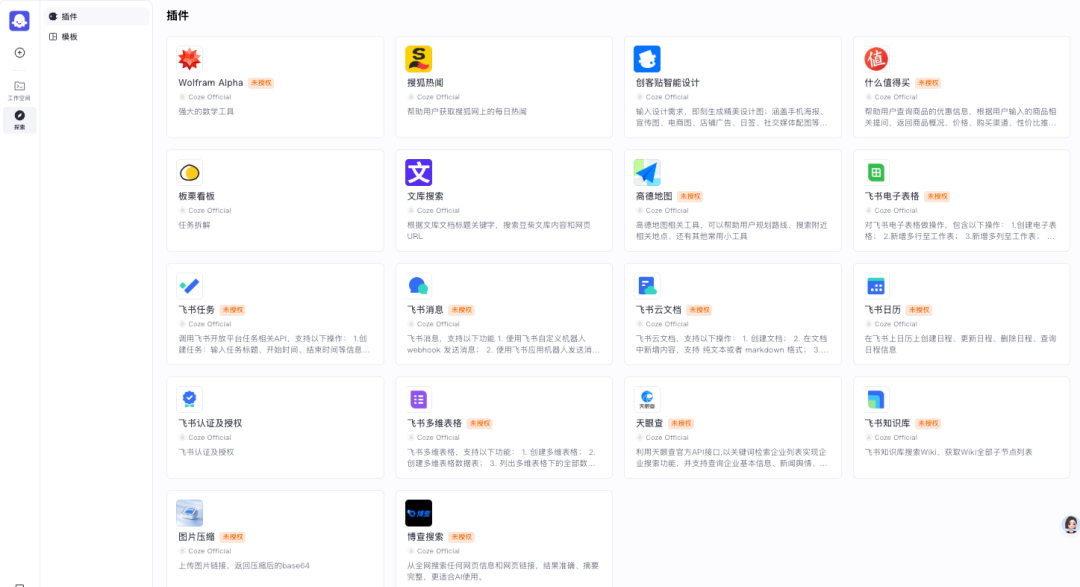Click the Coze logo in sidebar
This screenshot has height=587, width=1080.
19,18
